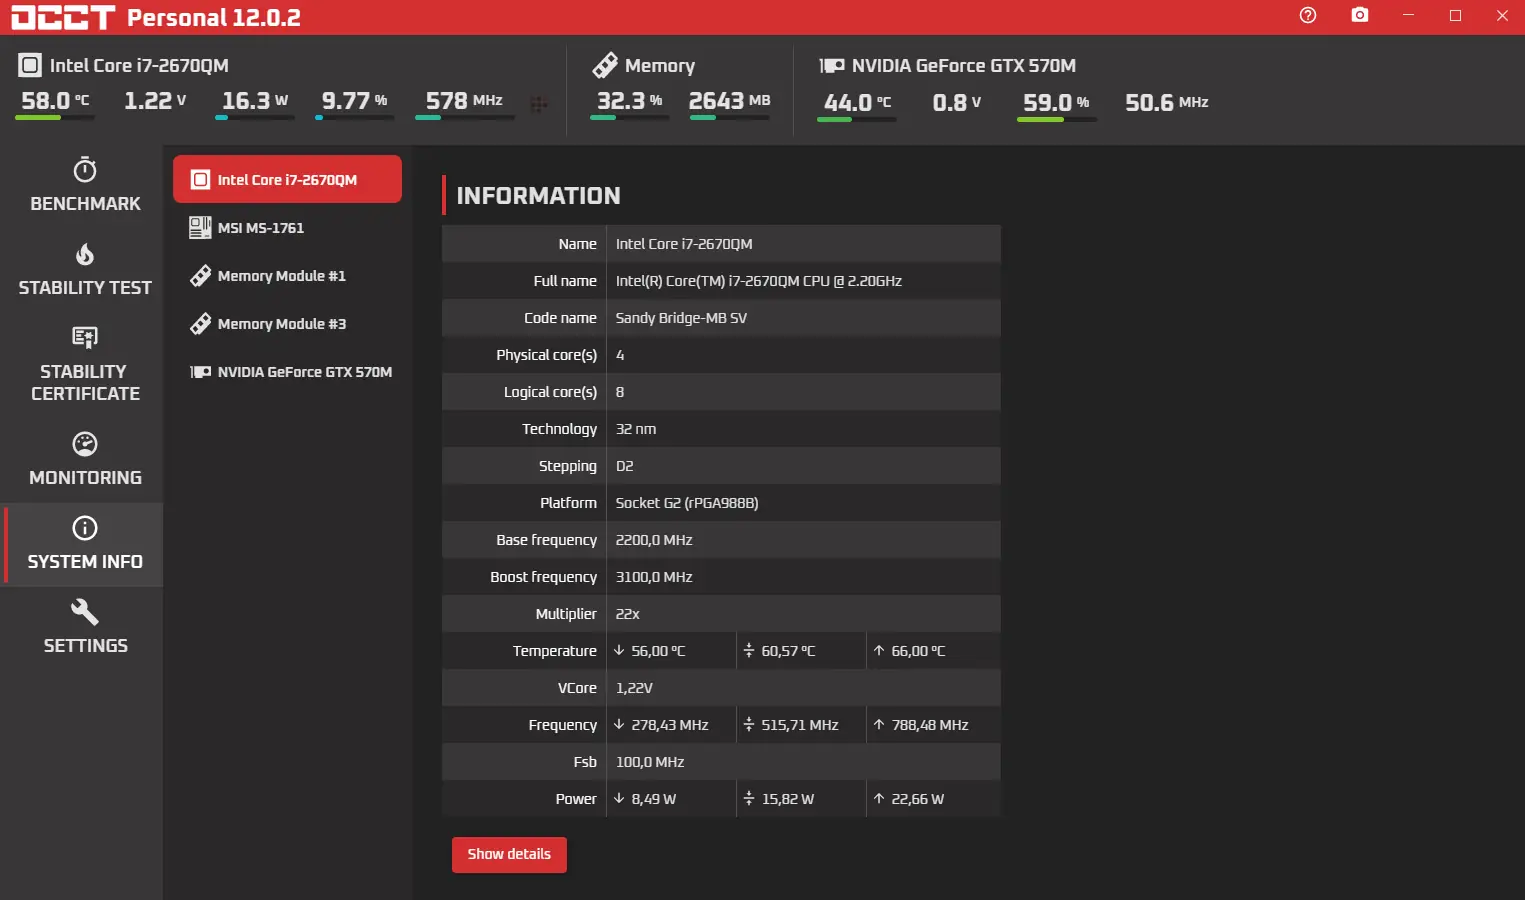The height and width of the screenshot is (900, 1525).
Task: Click the minimum frequency 278,43 MHz
Action: click(670, 725)
